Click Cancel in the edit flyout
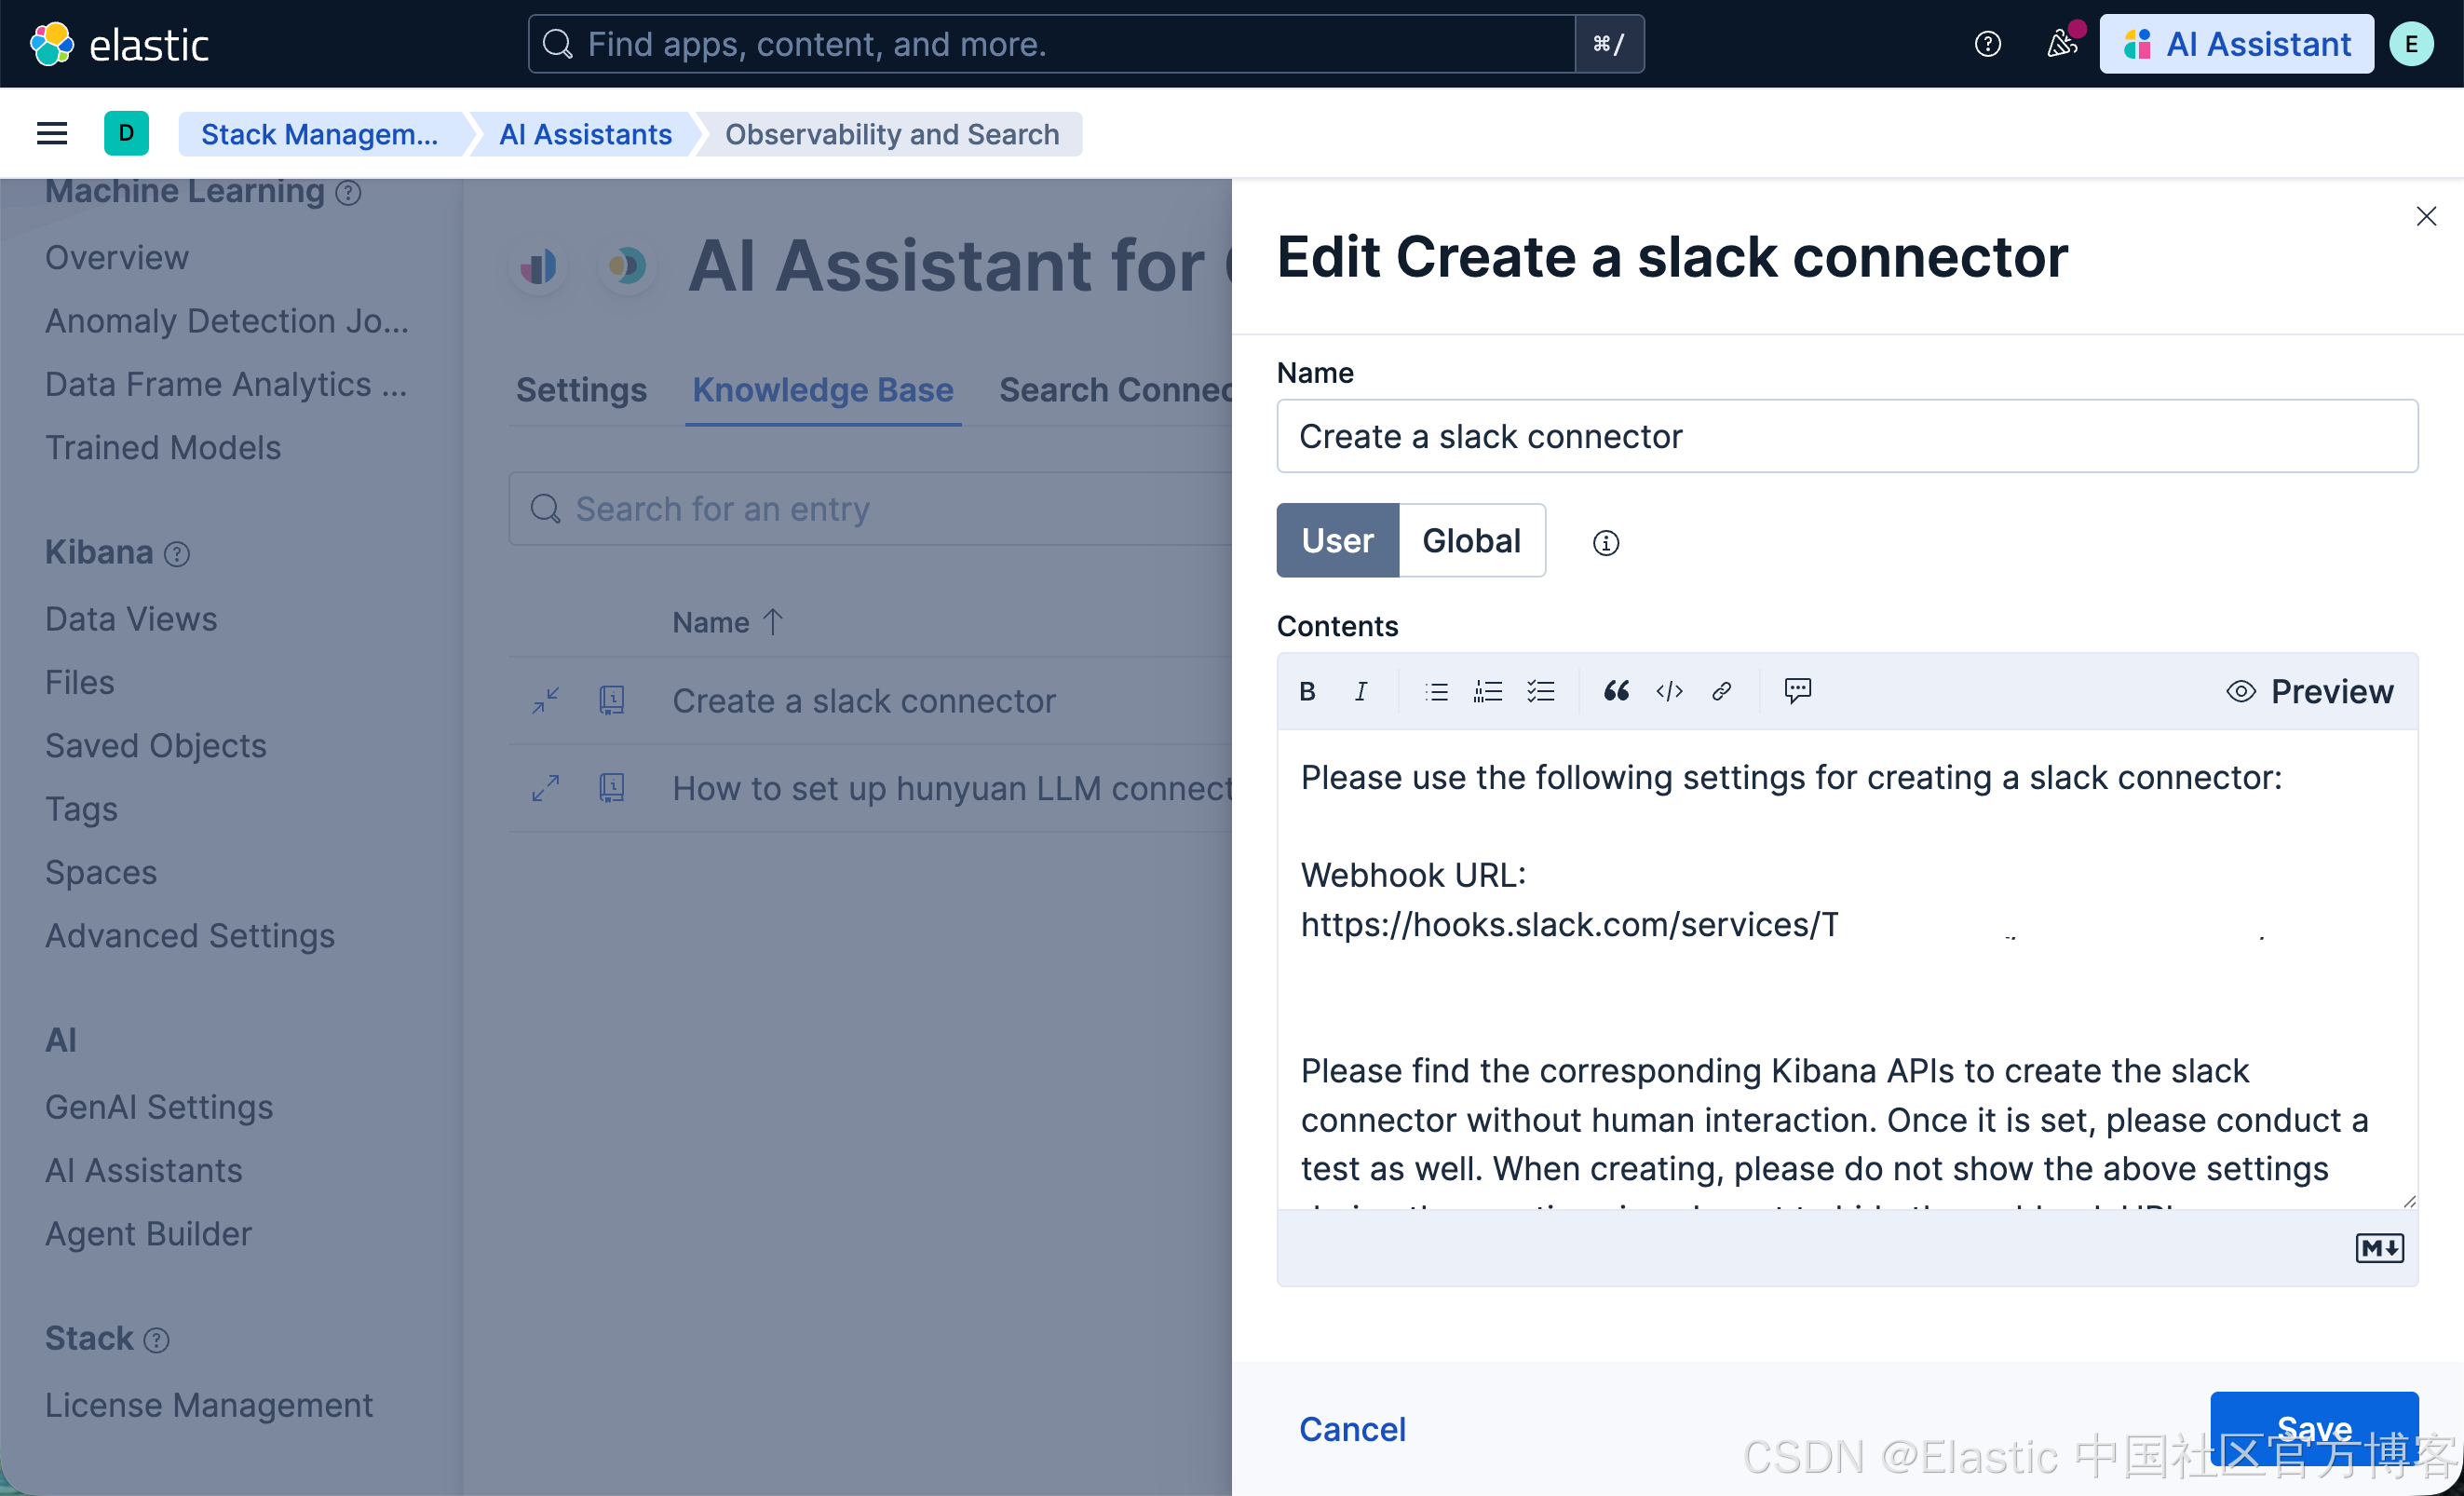Viewport: 2464px width, 1496px height. pyautogui.click(x=1352, y=1429)
